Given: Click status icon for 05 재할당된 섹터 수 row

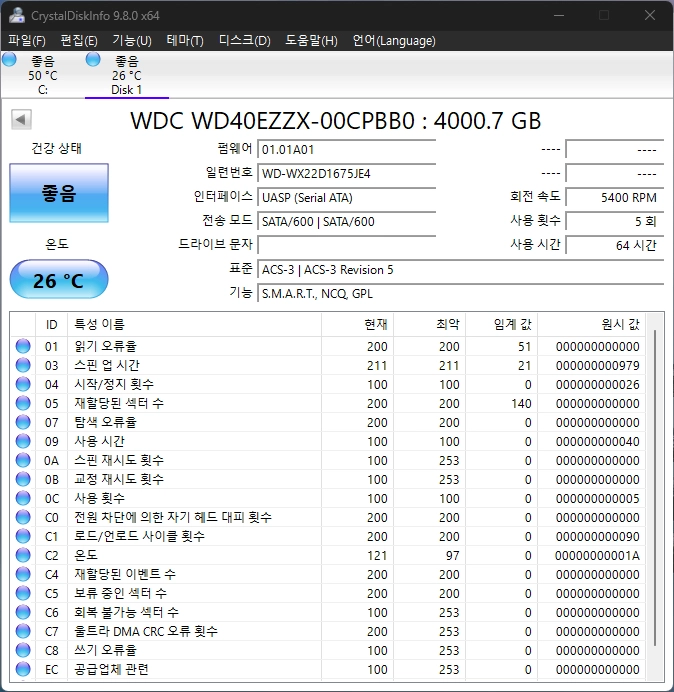Looking at the screenshot, I should pos(23,403).
